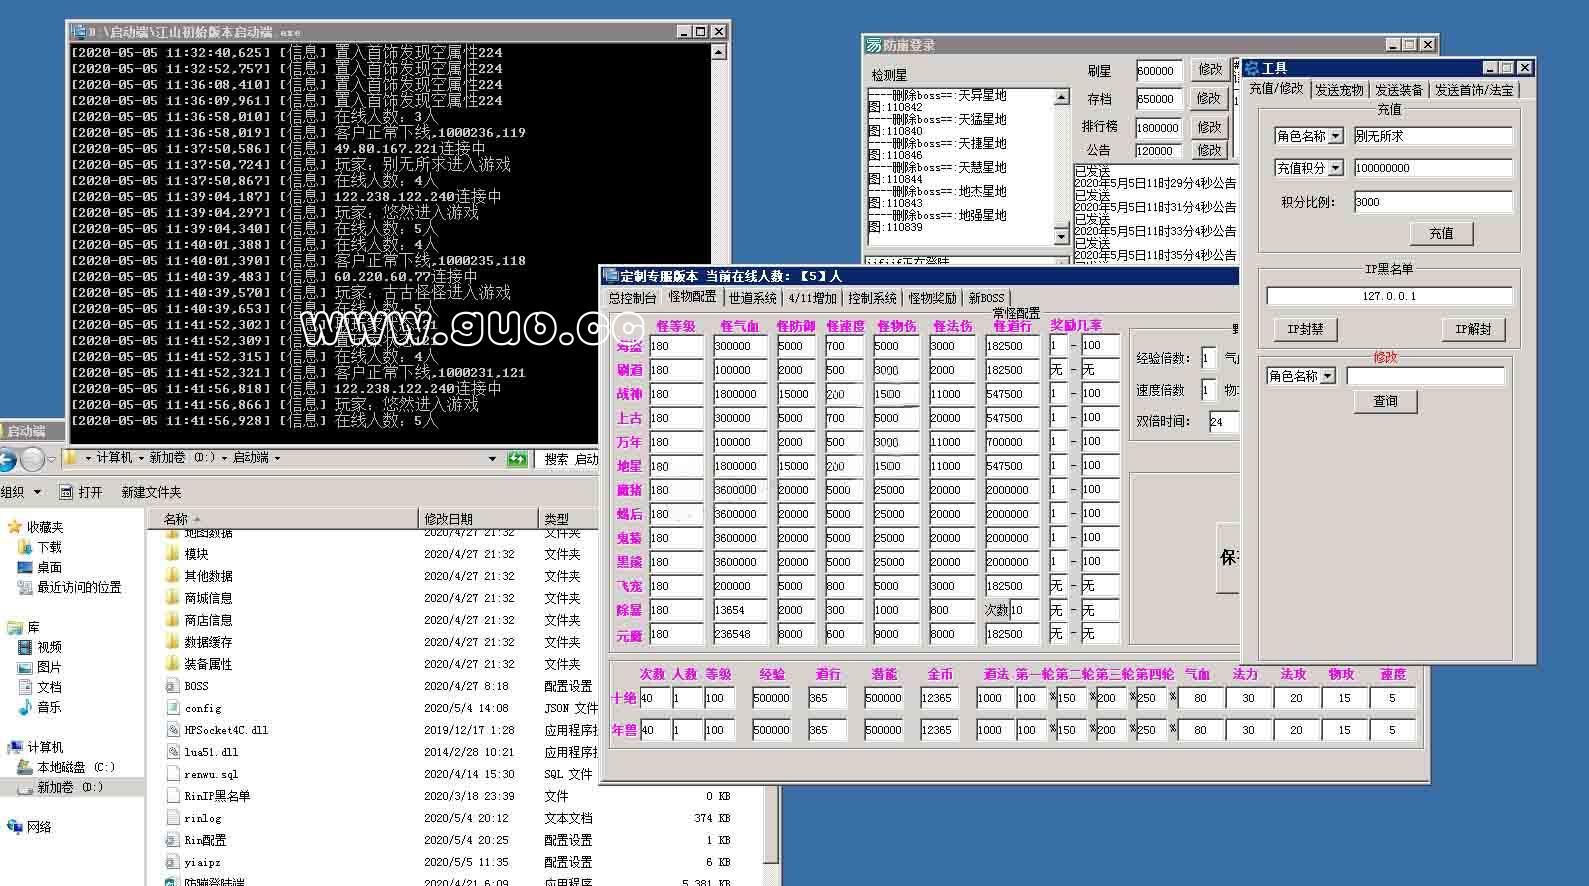Click the 修改 button next to 刷星
Screen dimensions: 1589x886
[x=1210, y=70]
